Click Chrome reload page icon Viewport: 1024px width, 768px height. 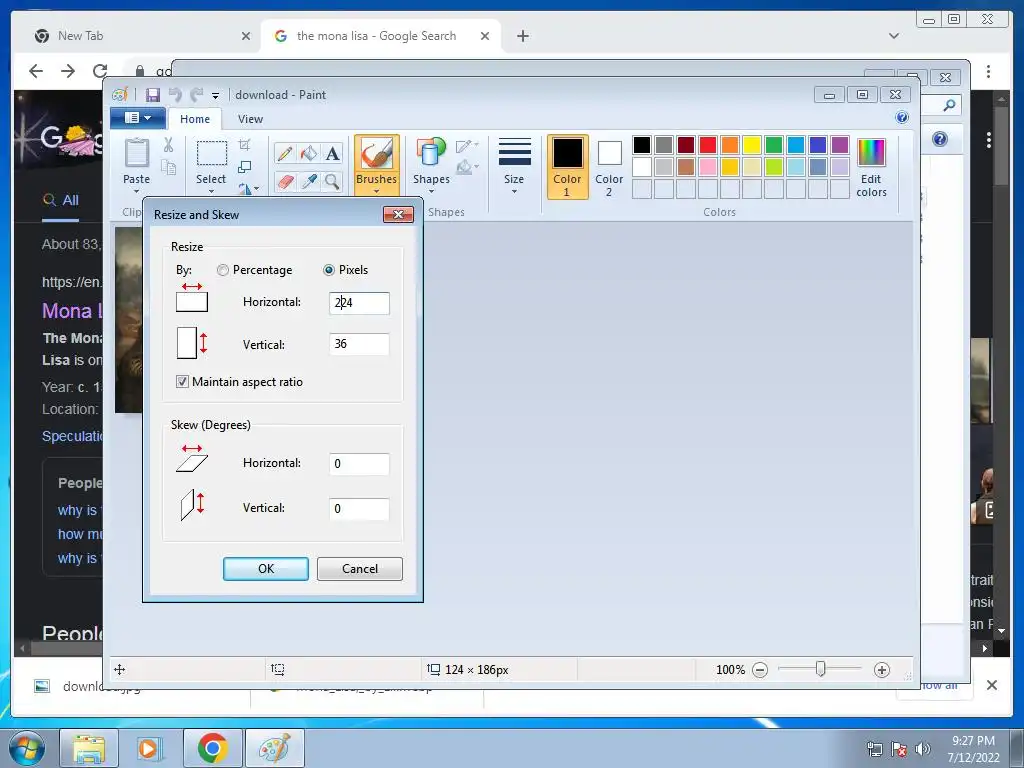point(100,71)
